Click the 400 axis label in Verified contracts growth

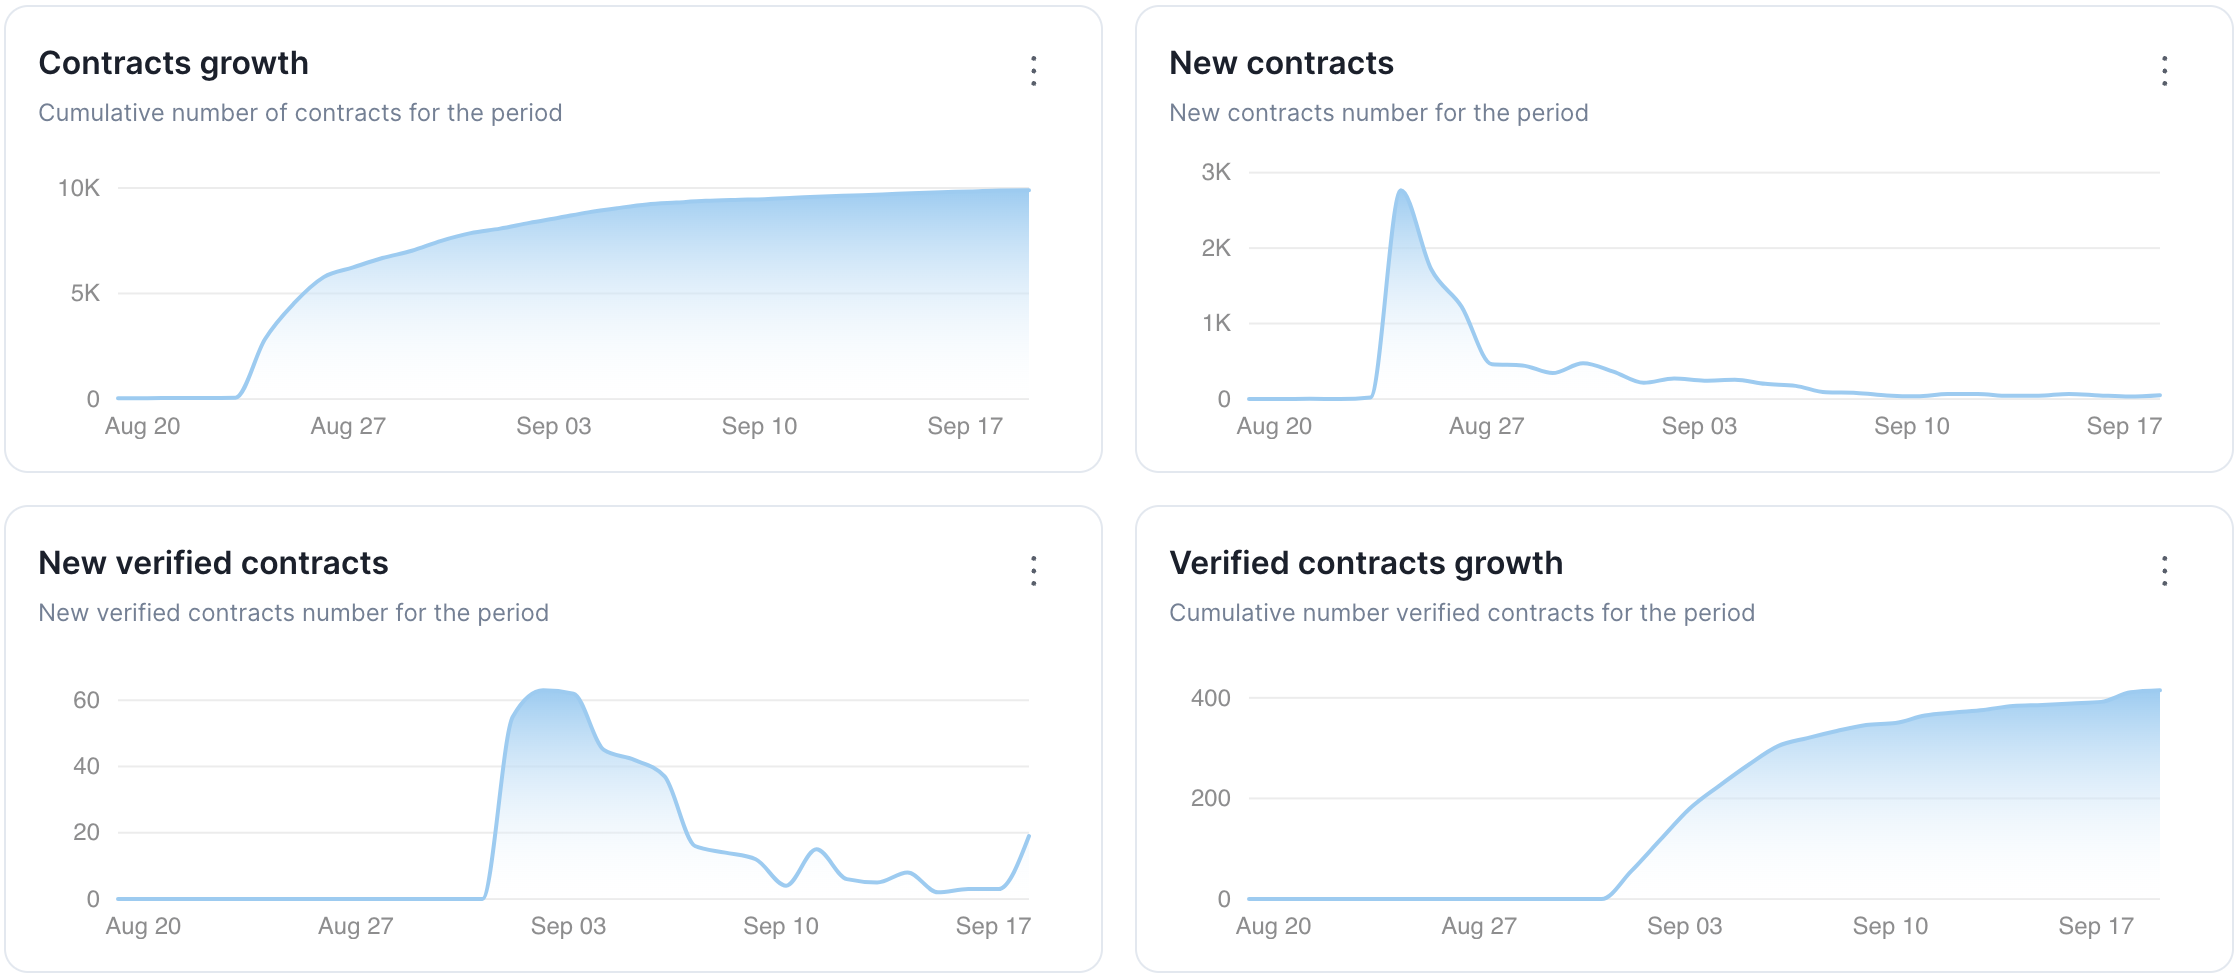[1210, 698]
